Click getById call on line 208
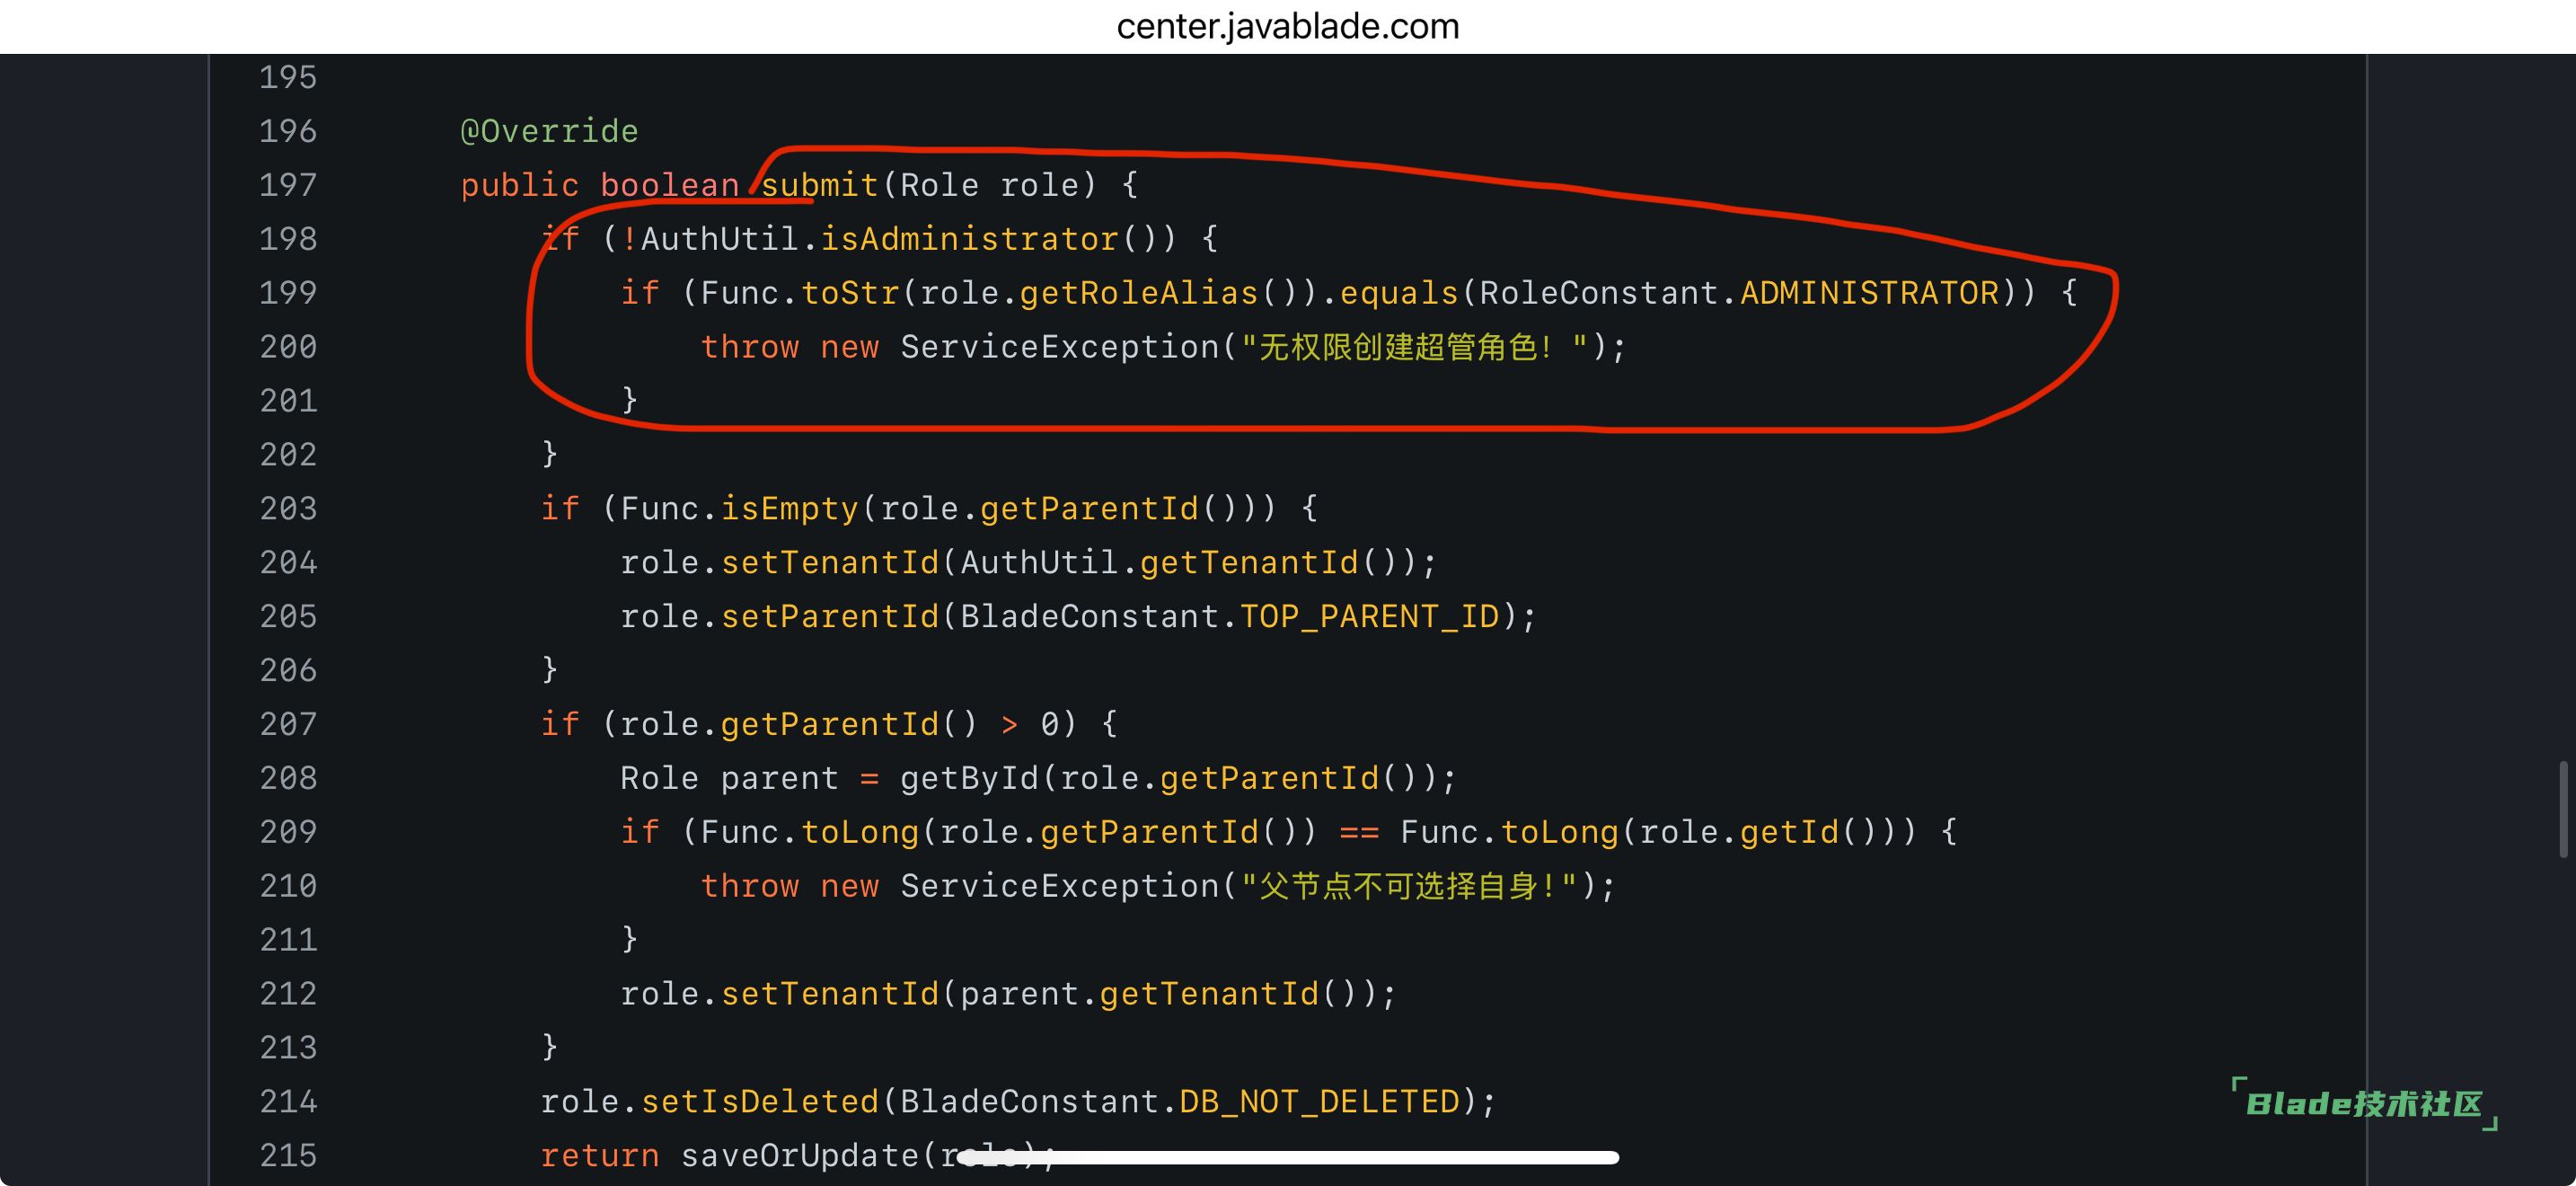2576x1186 pixels. [969, 778]
